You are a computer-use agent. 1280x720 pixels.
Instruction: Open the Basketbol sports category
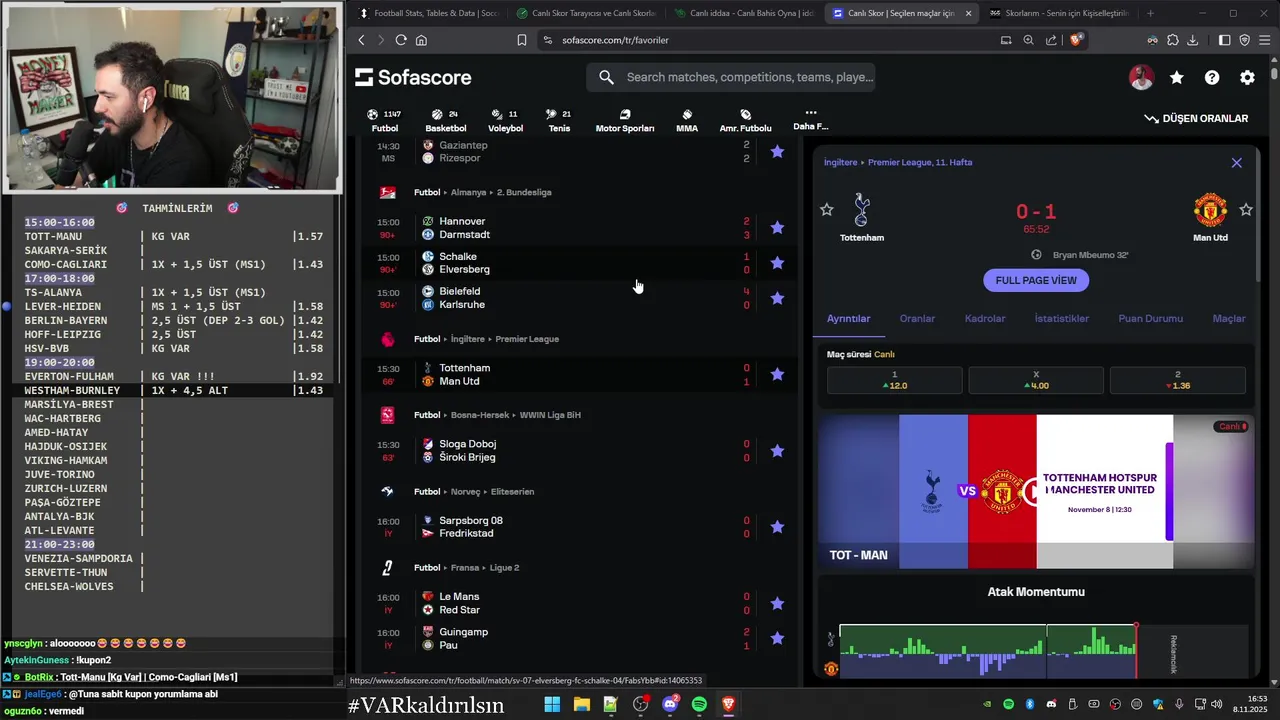pos(445,120)
